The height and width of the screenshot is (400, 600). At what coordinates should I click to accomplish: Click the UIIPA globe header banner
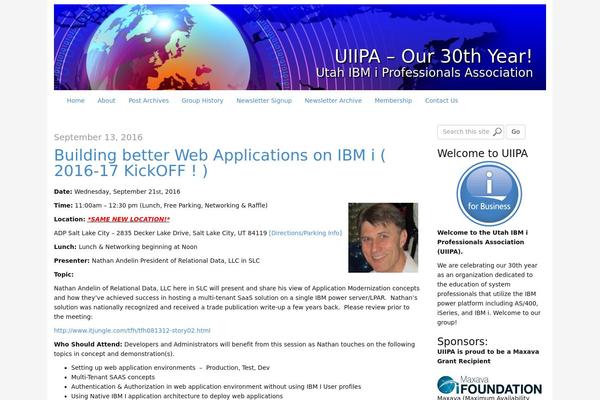click(300, 47)
